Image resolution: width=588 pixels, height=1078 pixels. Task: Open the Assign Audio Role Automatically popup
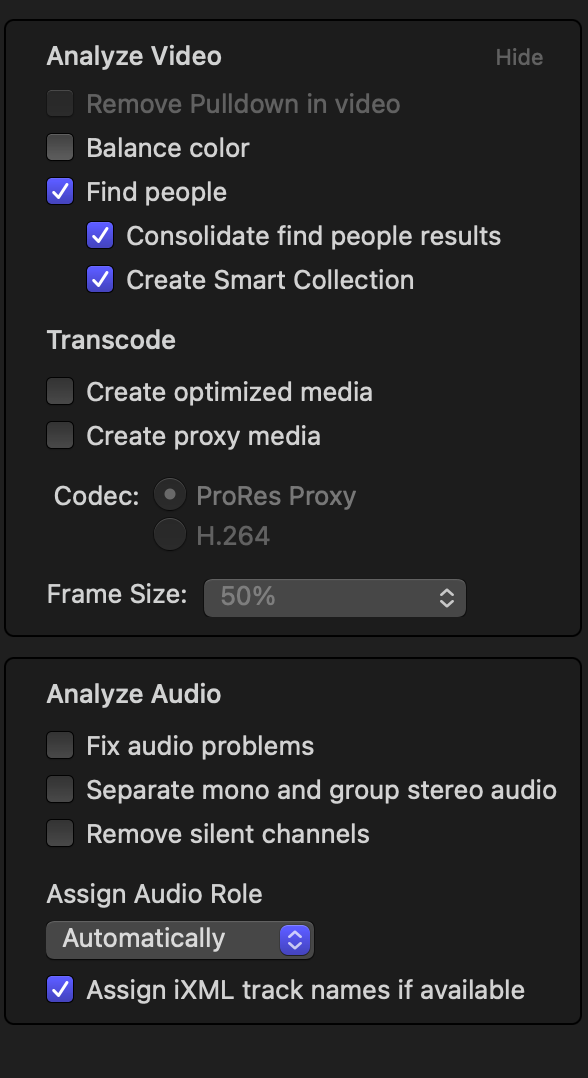180,940
